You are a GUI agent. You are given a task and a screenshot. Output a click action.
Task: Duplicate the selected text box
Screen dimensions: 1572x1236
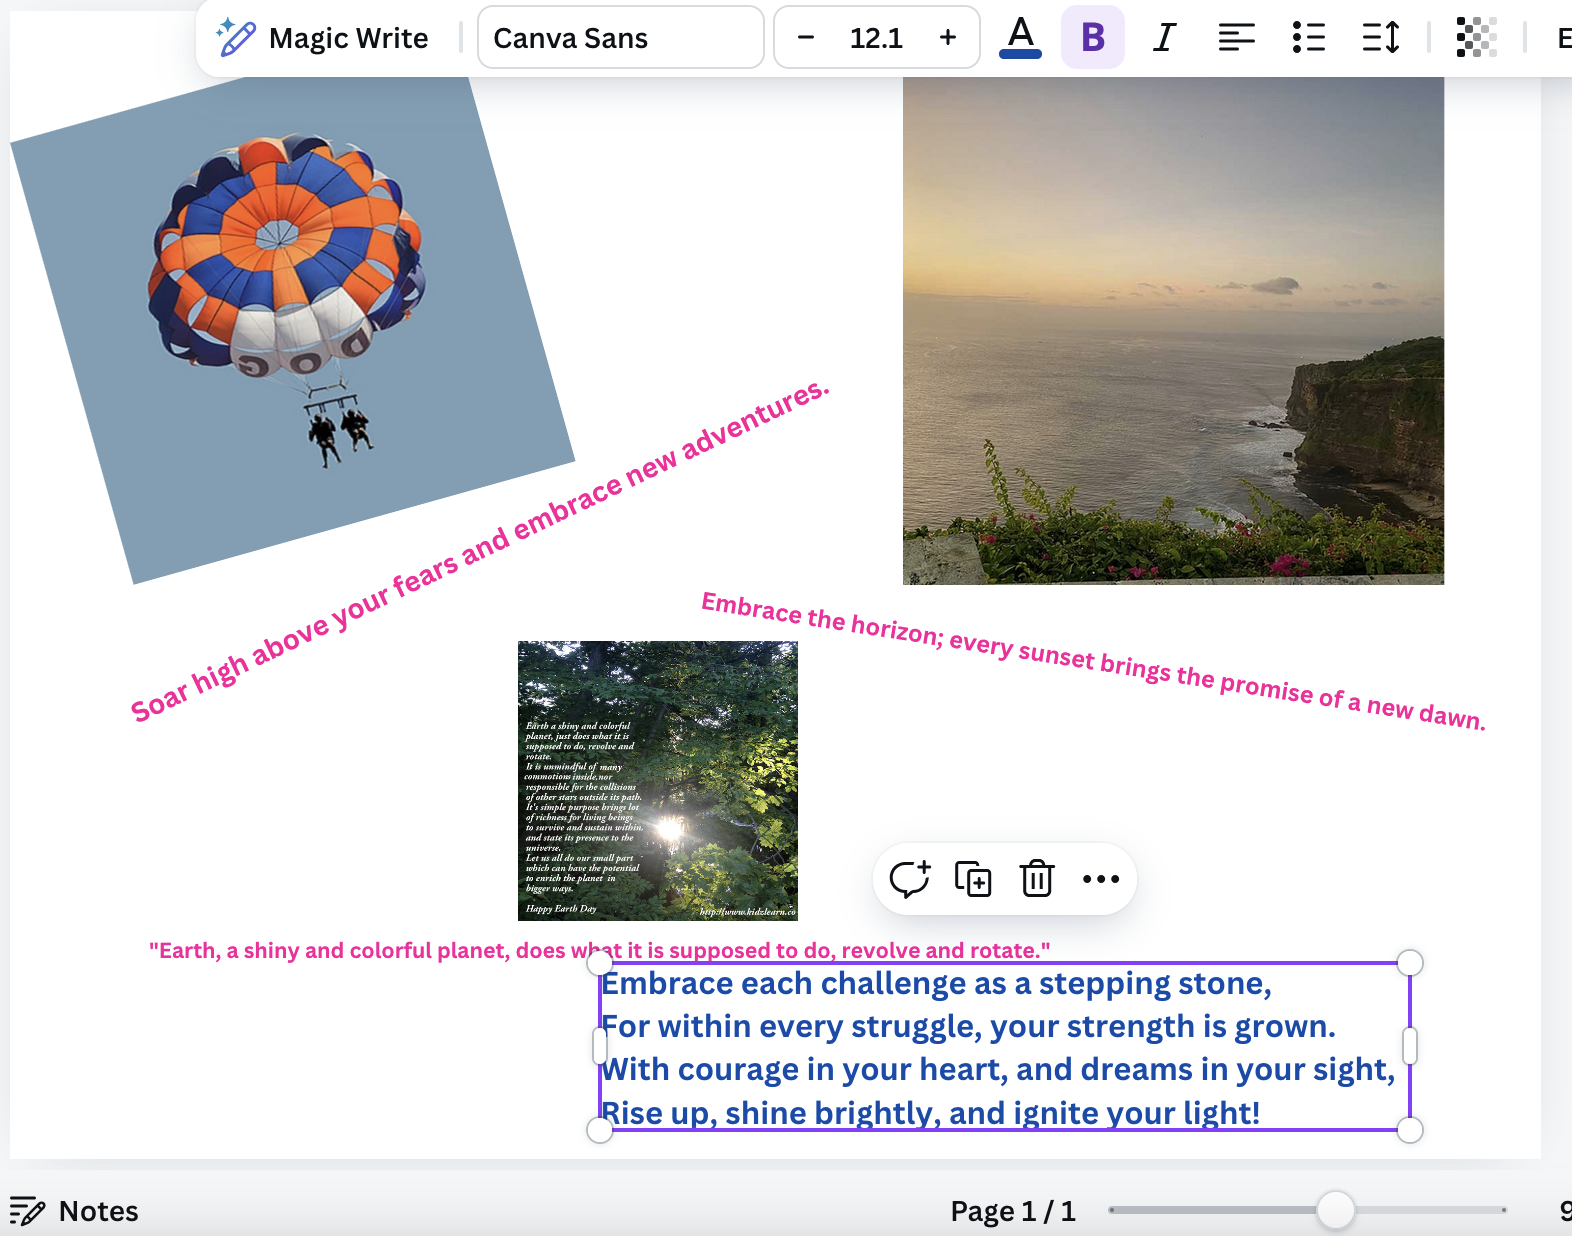pyautogui.click(x=973, y=879)
